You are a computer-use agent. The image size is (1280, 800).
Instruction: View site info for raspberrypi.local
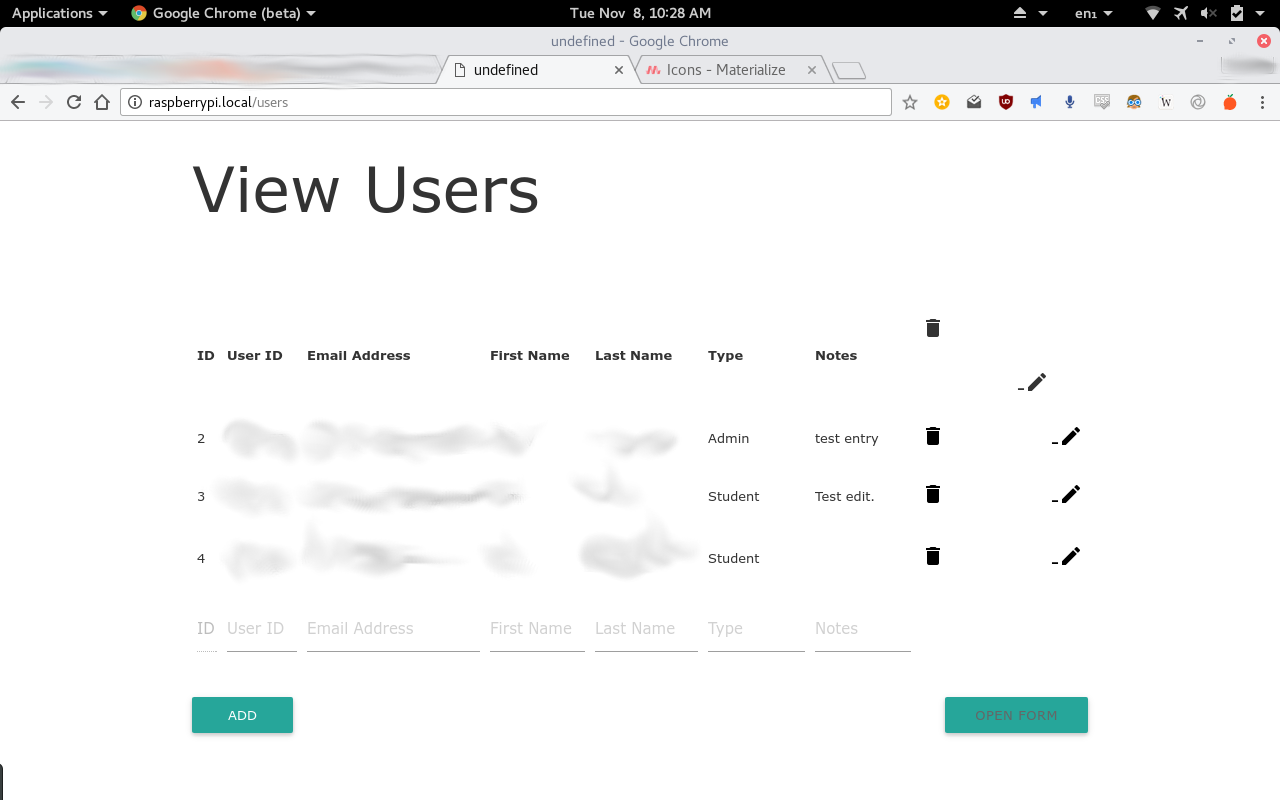point(135,102)
